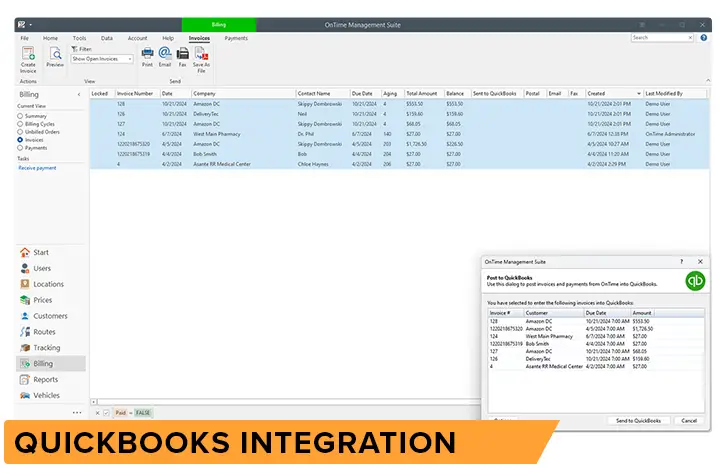Open the Account ribbon tab

(x=137, y=38)
